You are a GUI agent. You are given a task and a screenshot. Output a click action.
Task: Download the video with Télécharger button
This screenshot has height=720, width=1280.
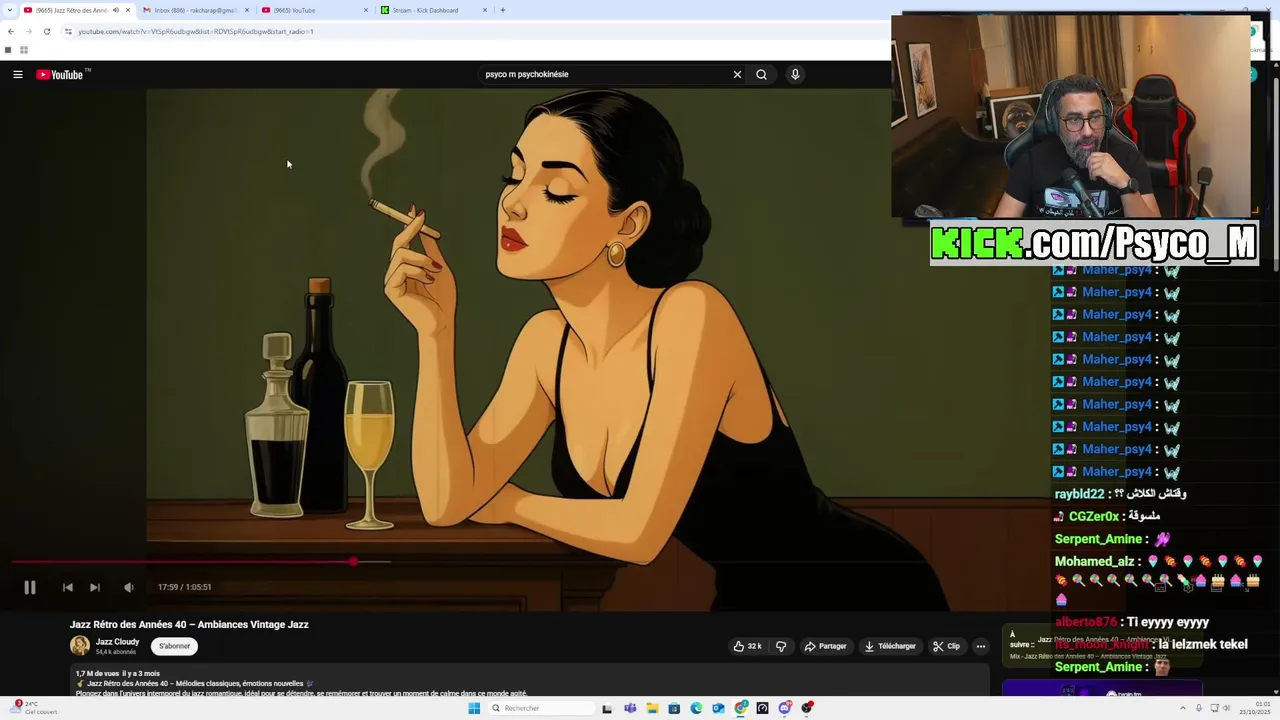(890, 646)
